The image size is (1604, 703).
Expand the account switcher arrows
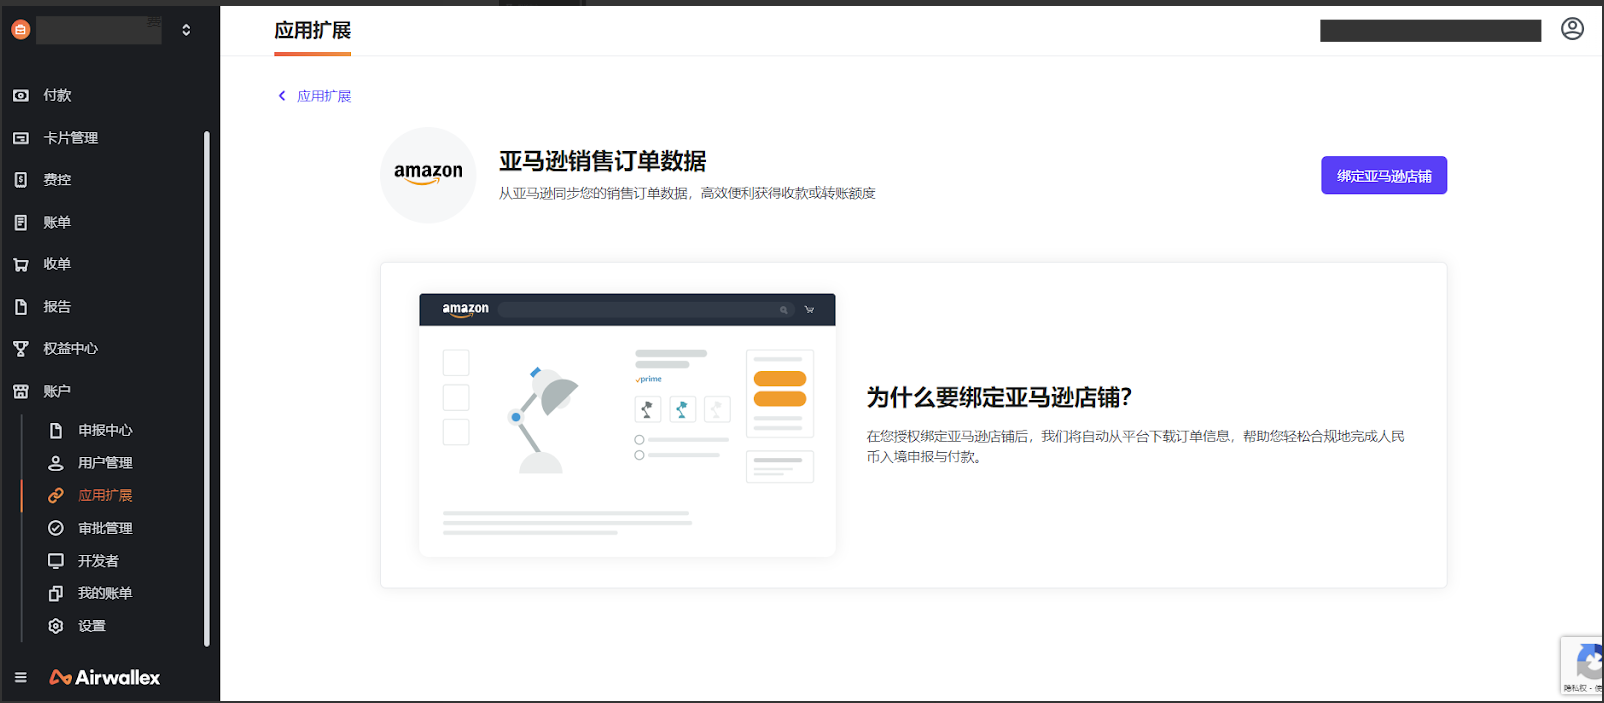click(186, 30)
